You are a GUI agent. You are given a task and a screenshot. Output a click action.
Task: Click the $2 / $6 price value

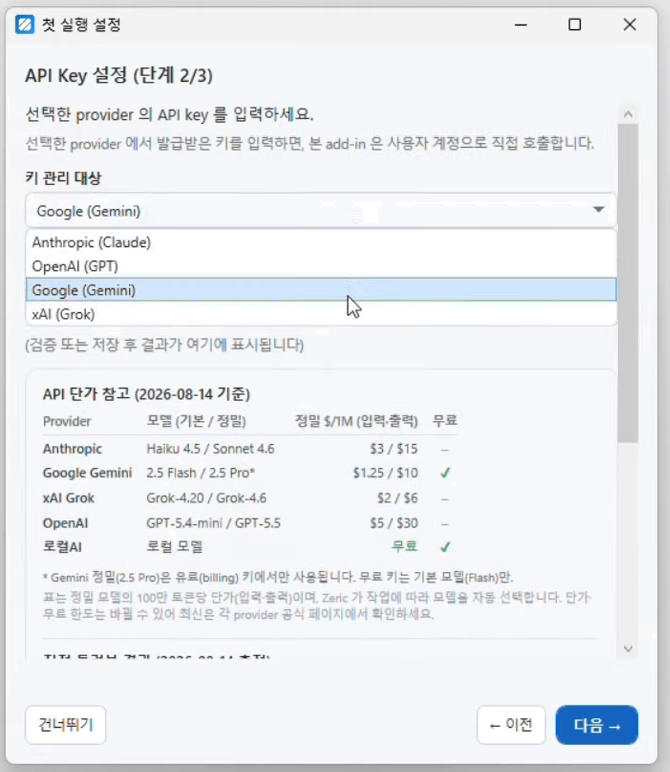(397, 498)
